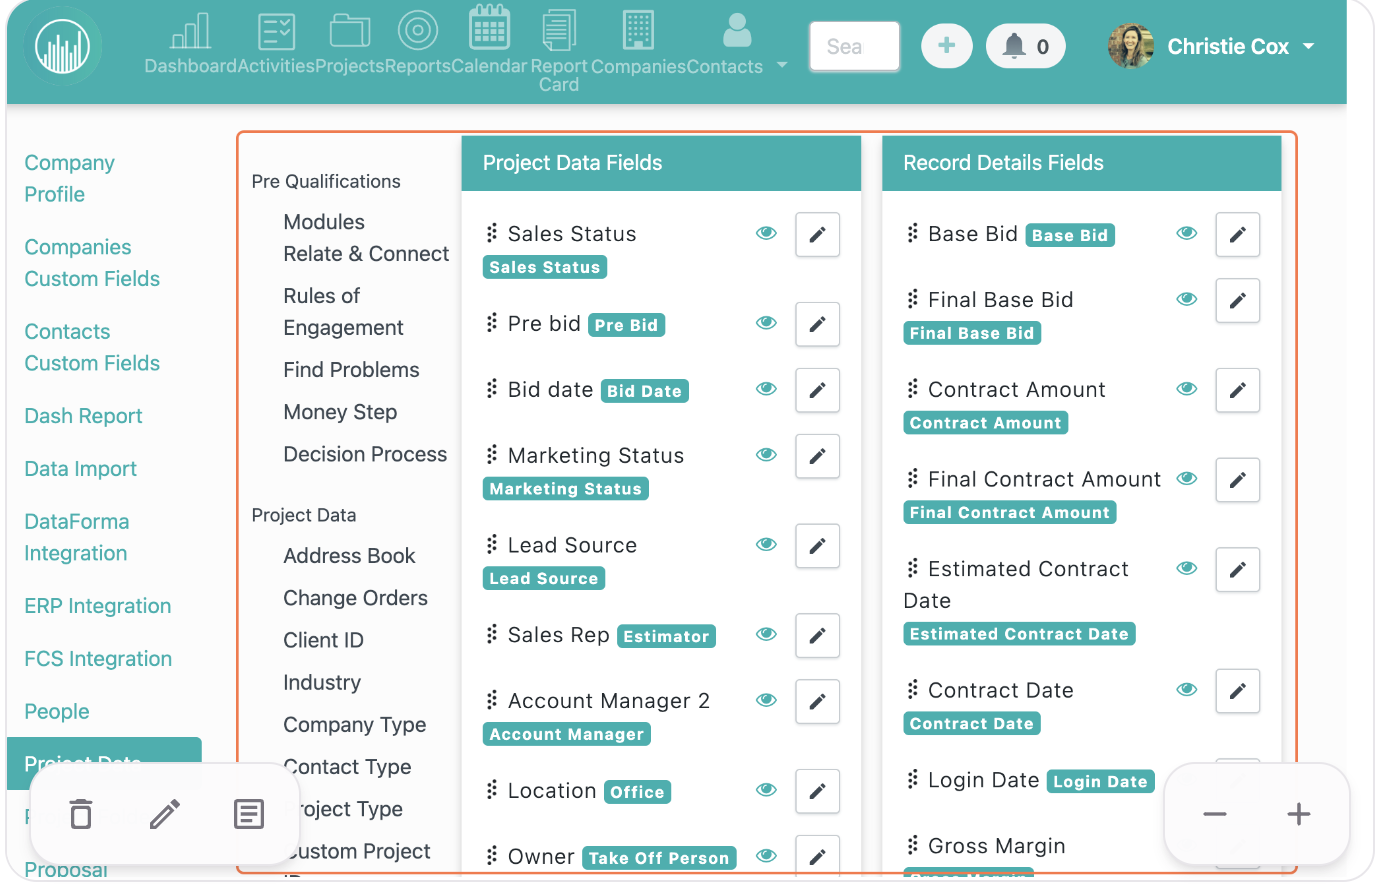
Task: Edit the Contract Date field with pencil
Action: coord(1237,691)
